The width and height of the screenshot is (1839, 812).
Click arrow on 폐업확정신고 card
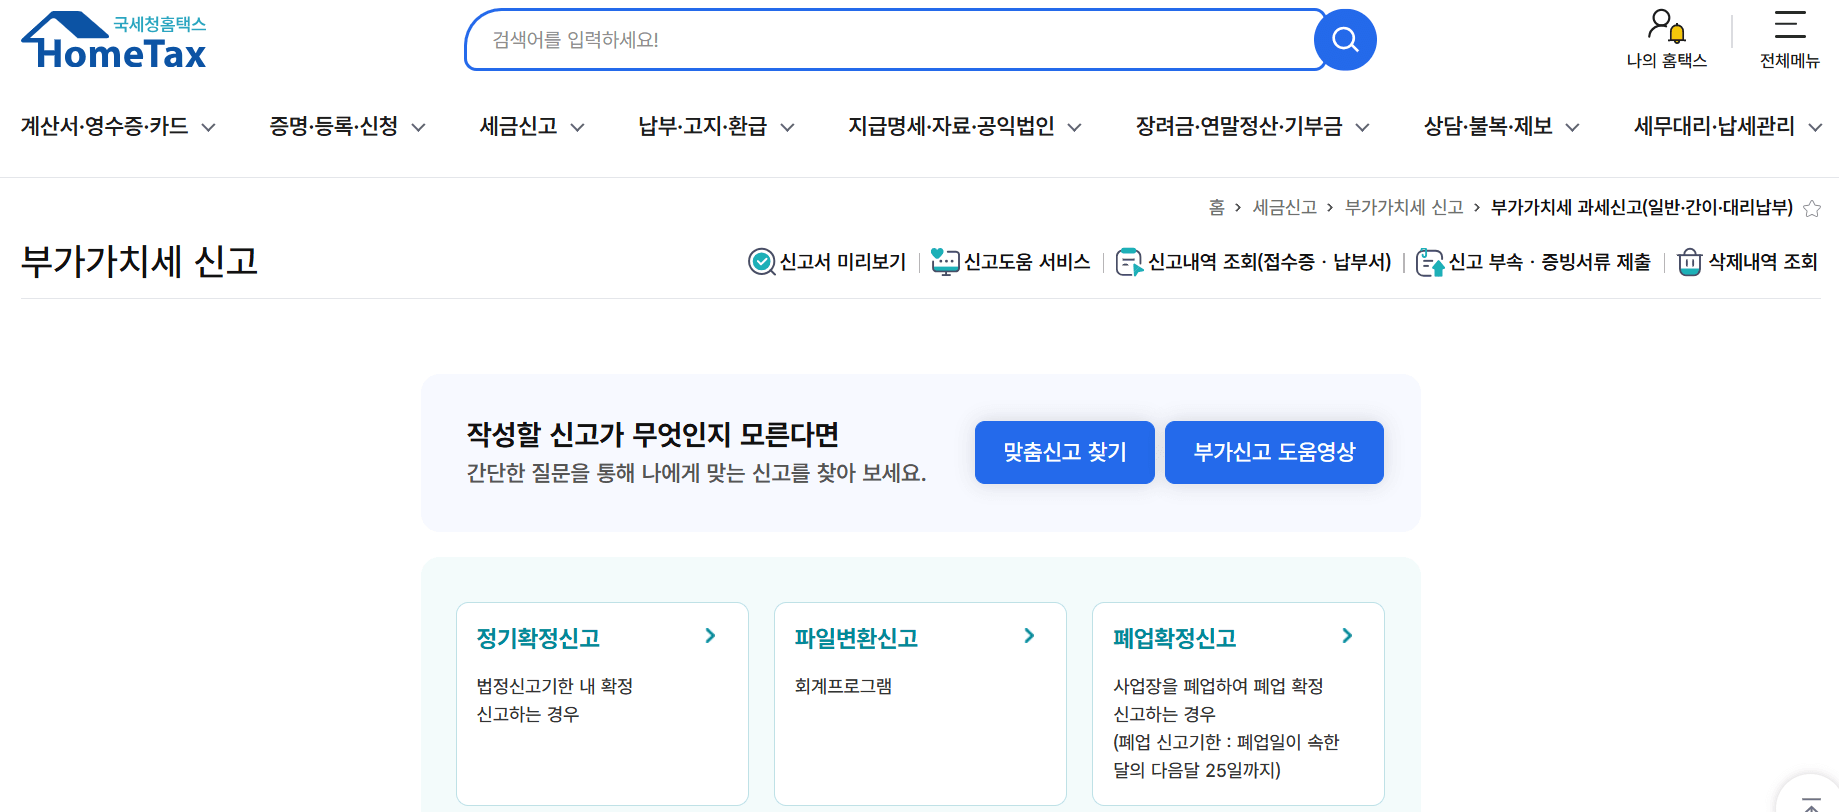[x=1347, y=636]
